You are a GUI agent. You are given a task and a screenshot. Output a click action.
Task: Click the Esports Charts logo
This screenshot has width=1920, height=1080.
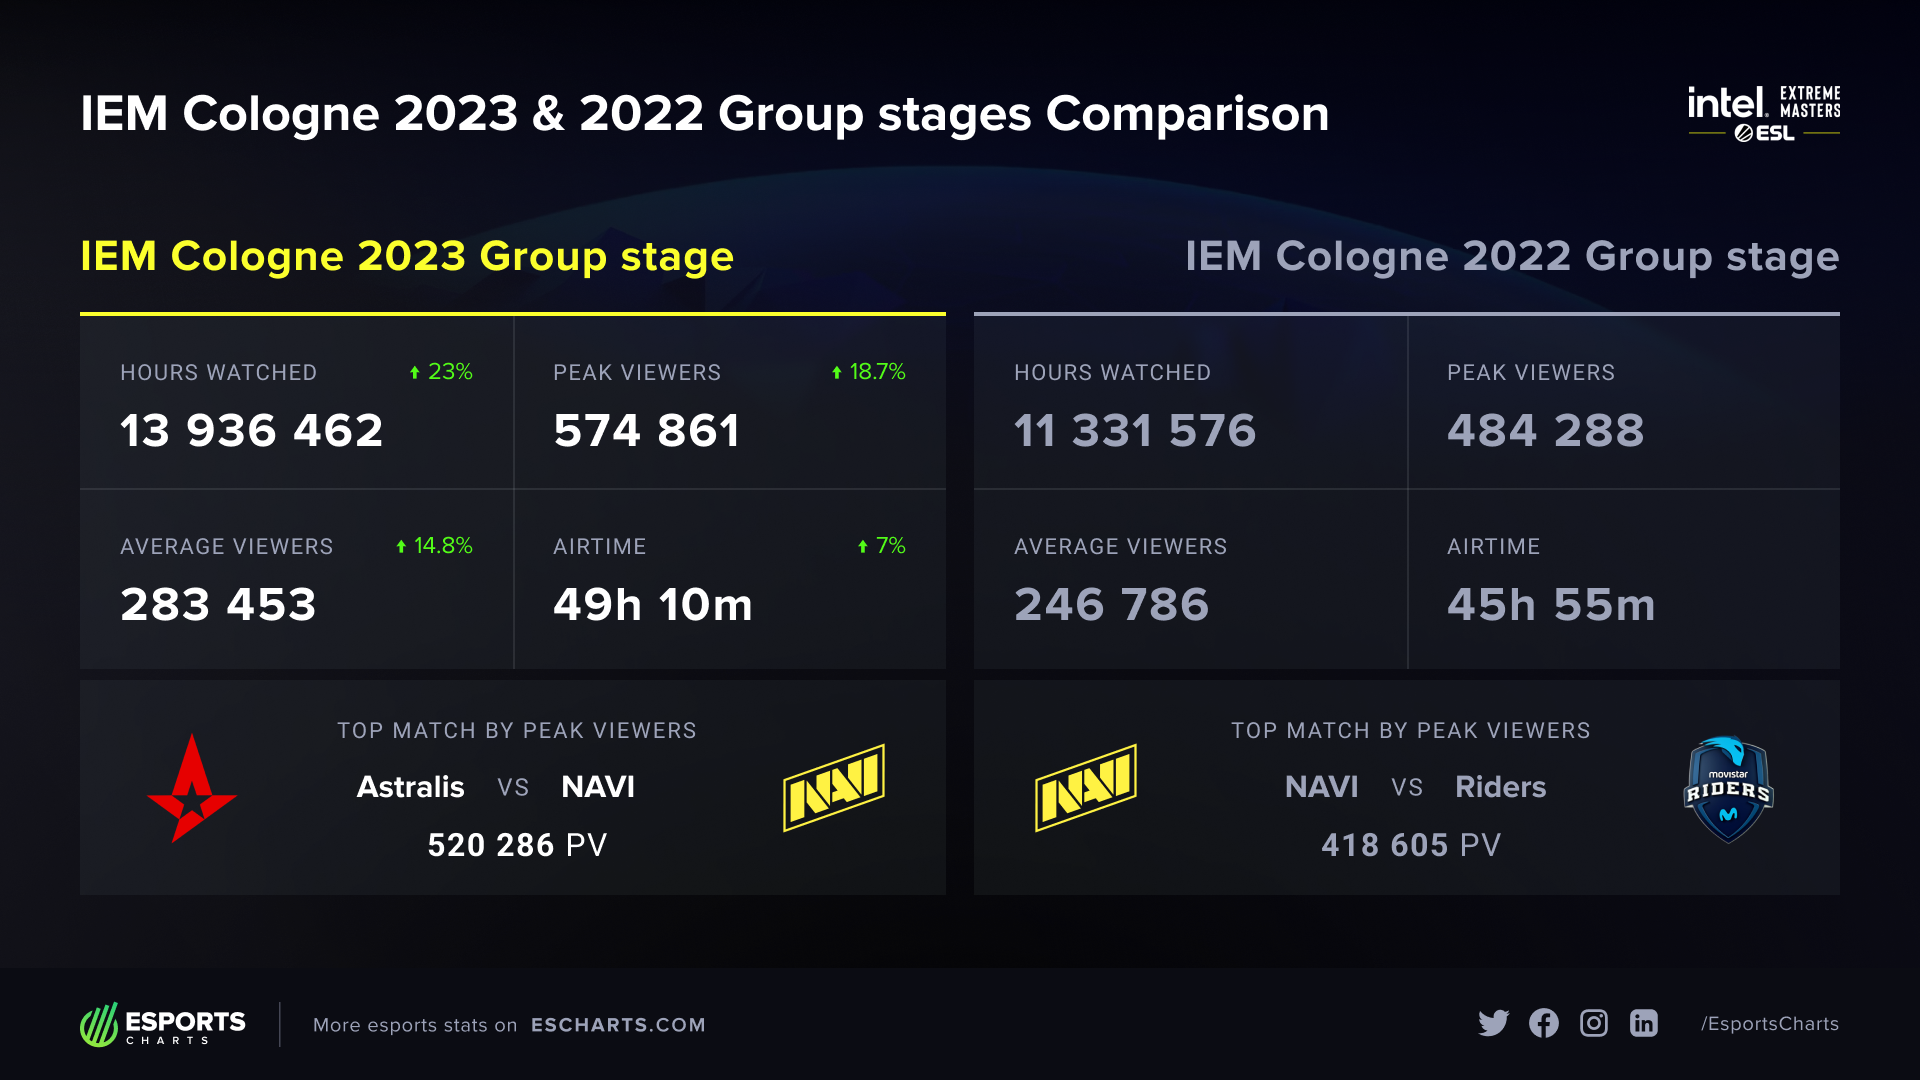pos(163,1024)
